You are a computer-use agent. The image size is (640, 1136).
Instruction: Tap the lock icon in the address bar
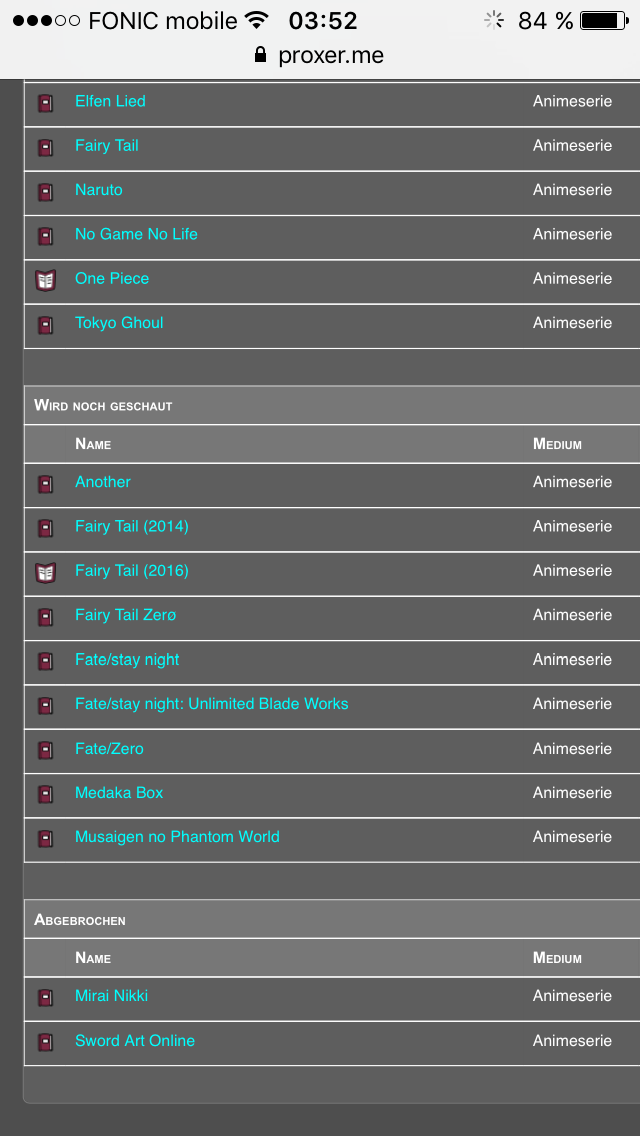pyautogui.click(x=261, y=54)
